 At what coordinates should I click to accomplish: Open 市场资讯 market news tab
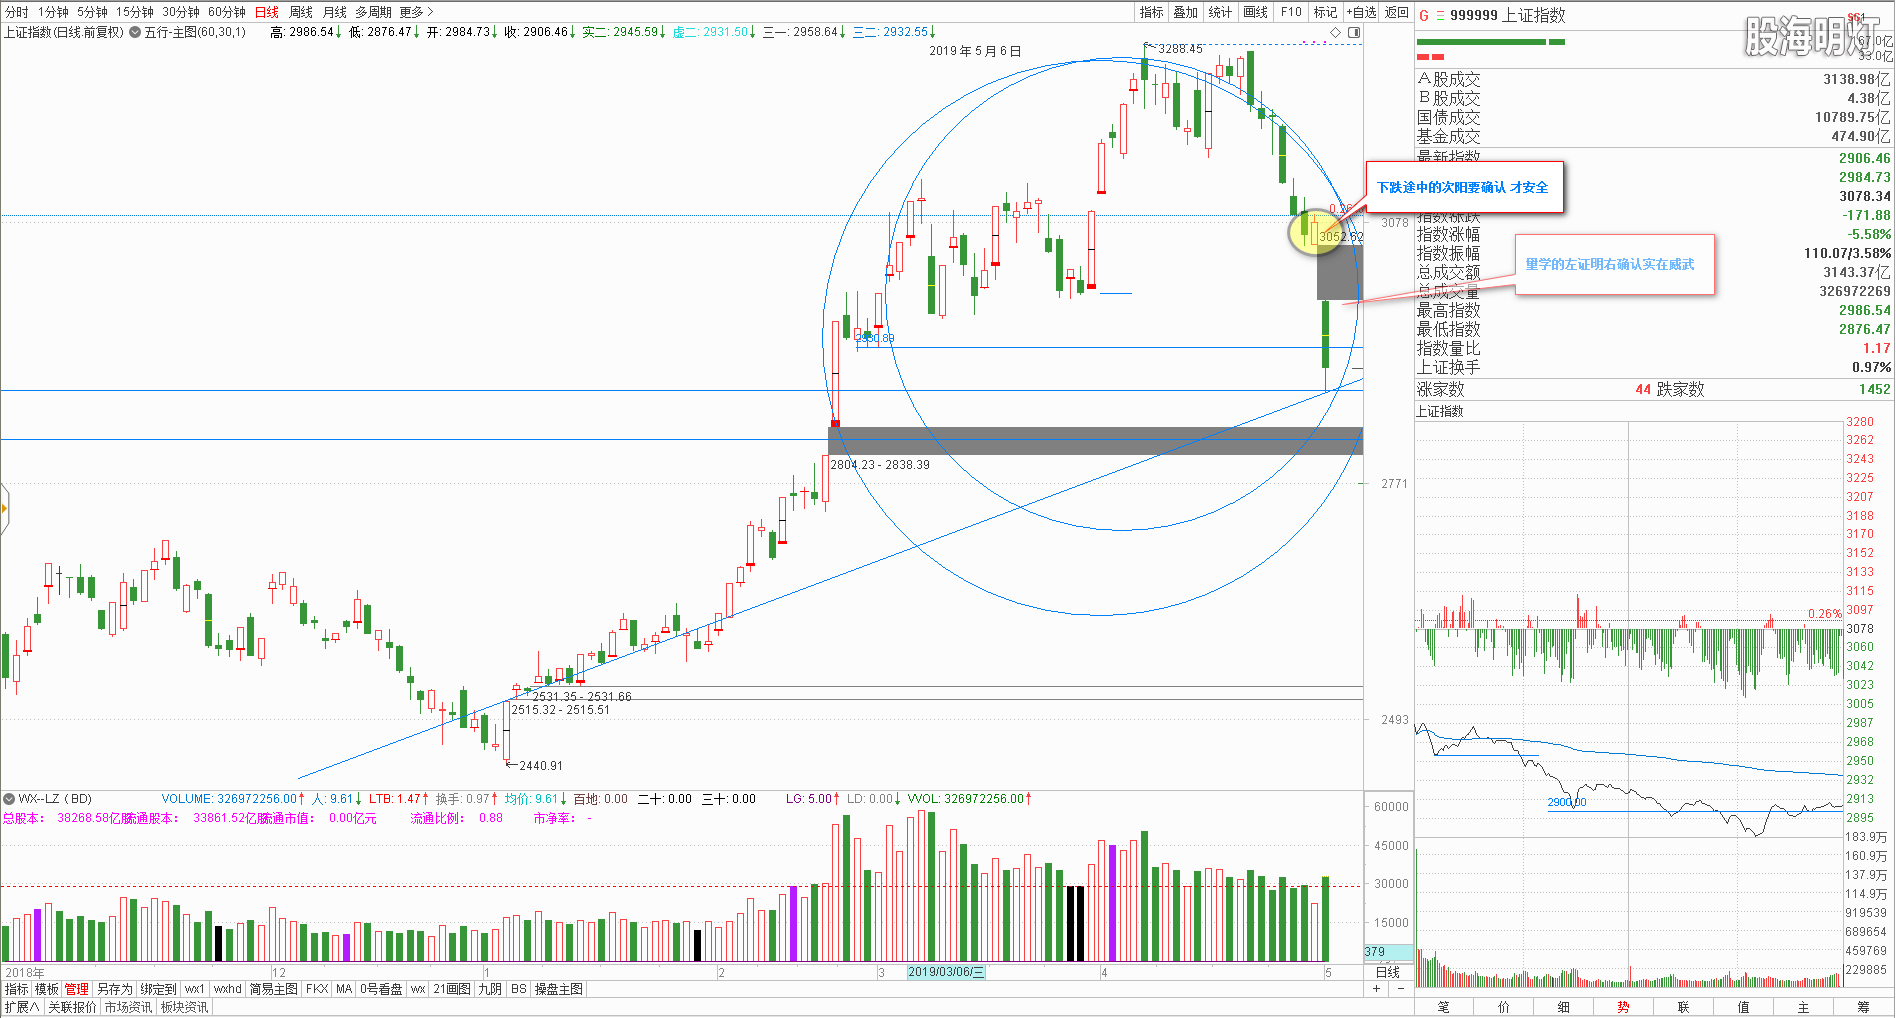[x=129, y=1007]
